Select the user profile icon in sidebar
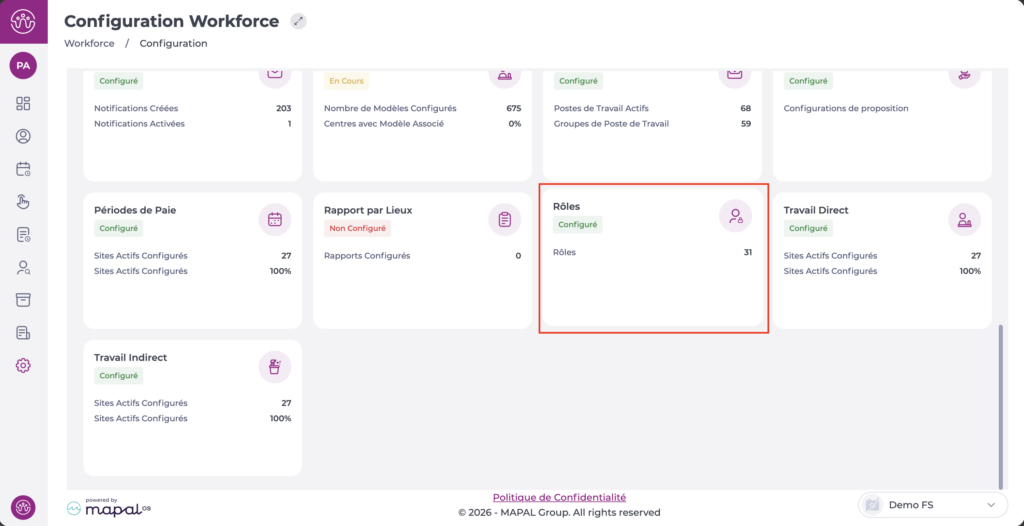The width and height of the screenshot is (1024, 526). 23,136
